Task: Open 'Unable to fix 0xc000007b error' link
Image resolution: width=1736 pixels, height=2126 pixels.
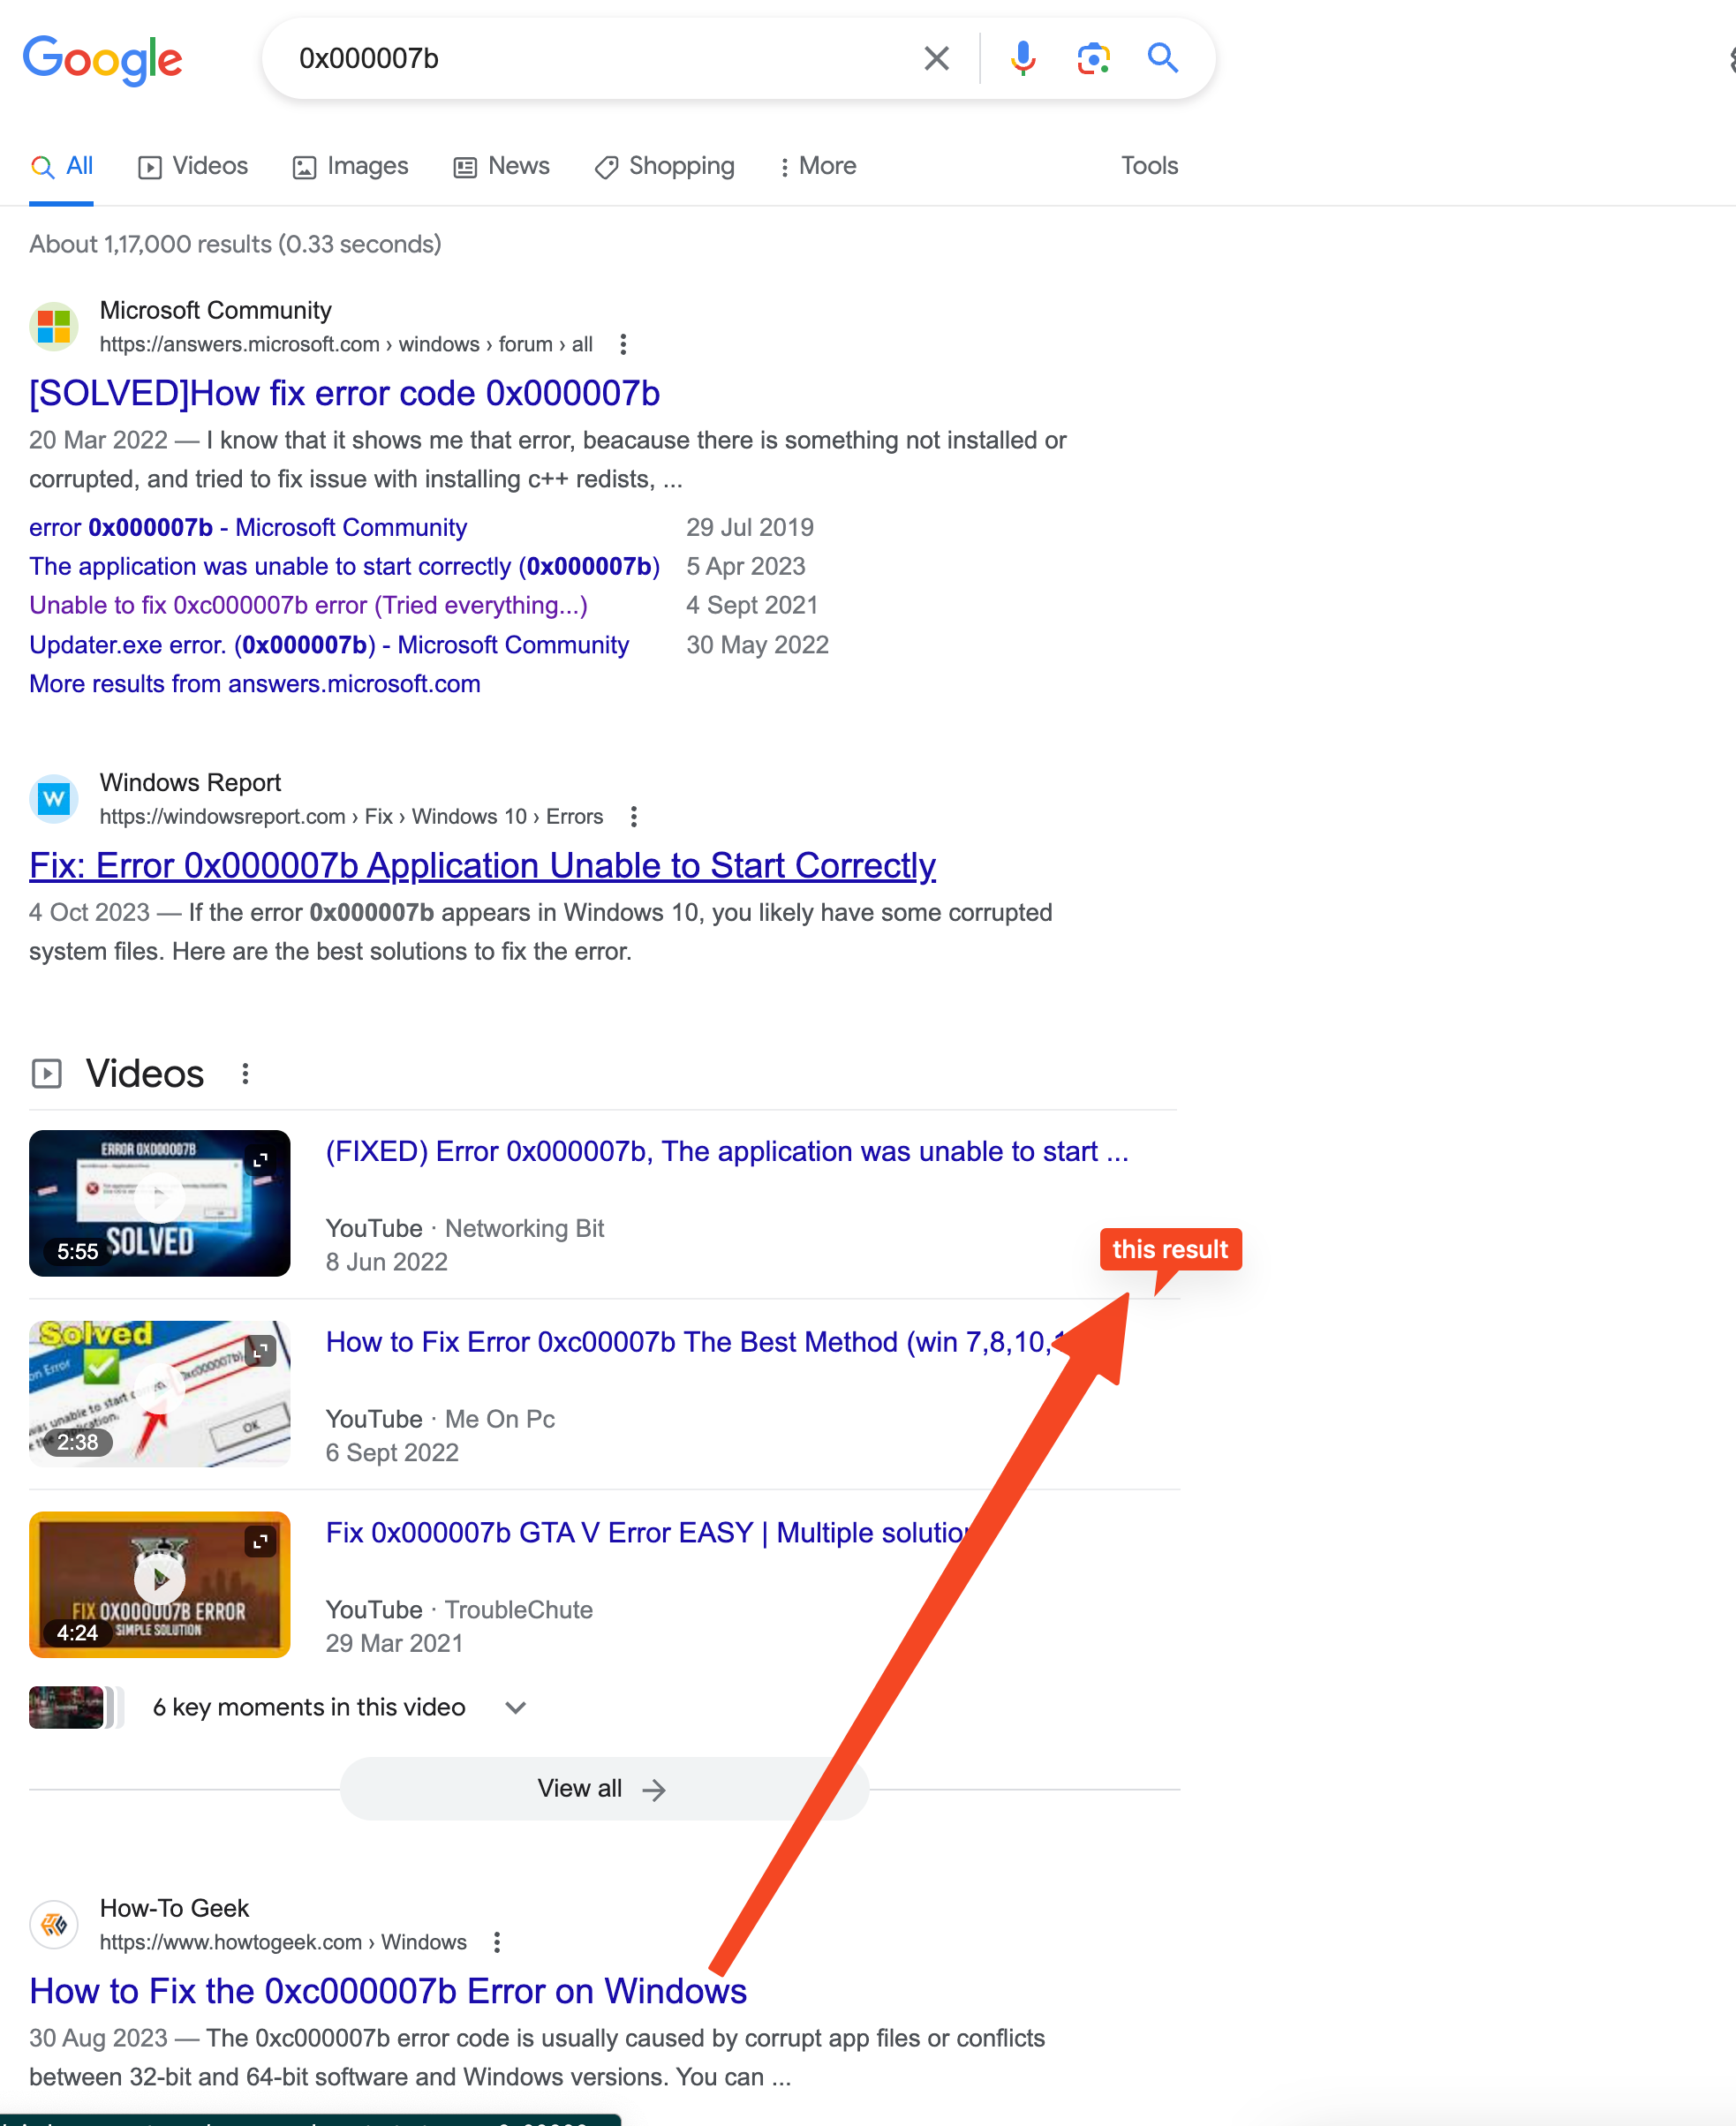Action: point(308,605)
